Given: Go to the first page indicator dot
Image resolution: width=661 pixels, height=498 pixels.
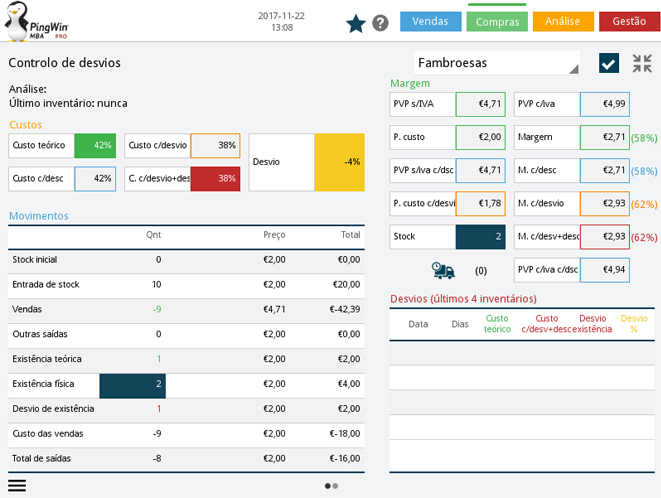Looking at the screenshot, I should 328,486.
